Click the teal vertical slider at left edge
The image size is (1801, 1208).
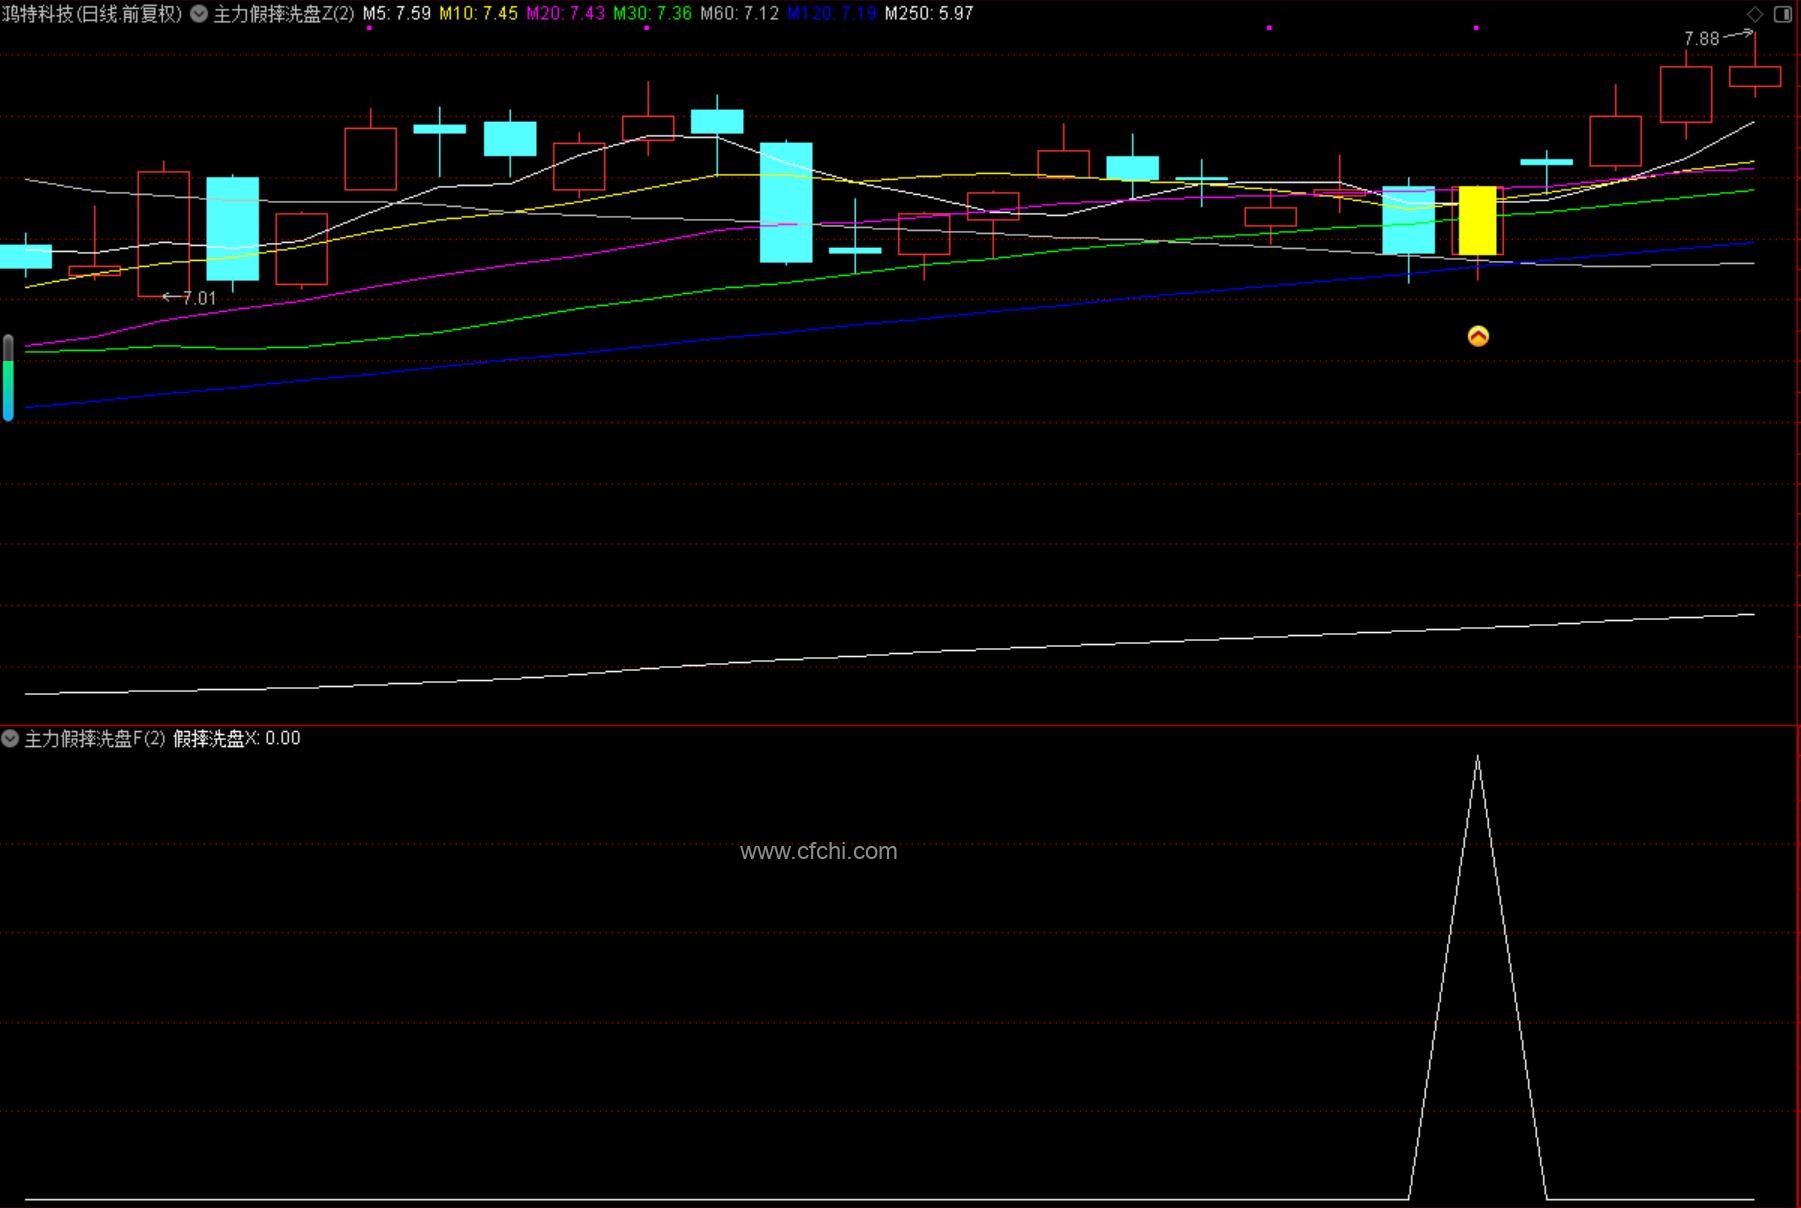click(x=8, y=378)
